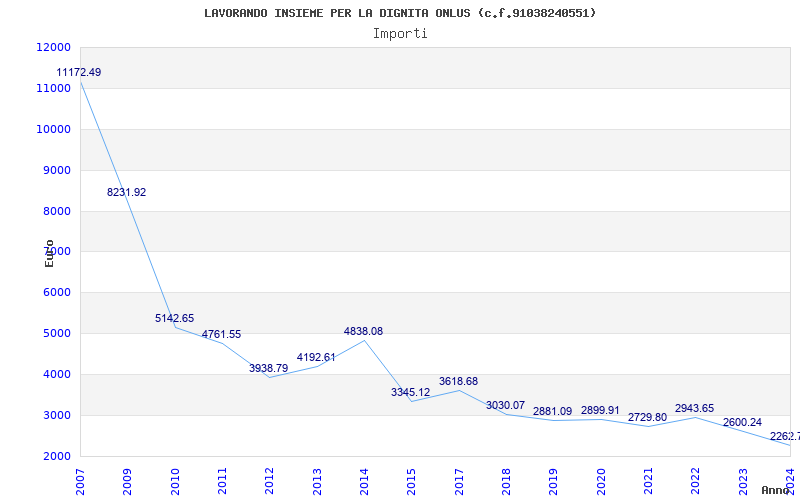The height and width of the screenshot is (500, 800).
Task: Select the 4761.55 data label
Action: tap(221, 335)
